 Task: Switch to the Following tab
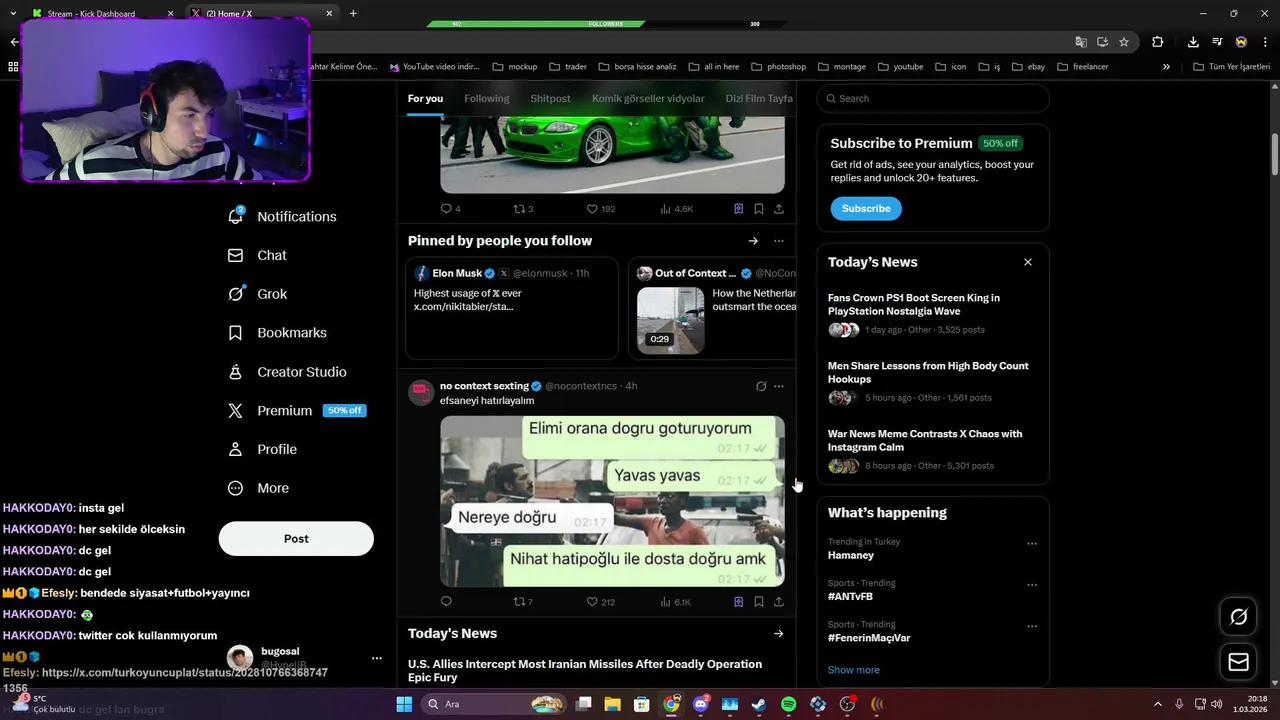click(487, 98)
